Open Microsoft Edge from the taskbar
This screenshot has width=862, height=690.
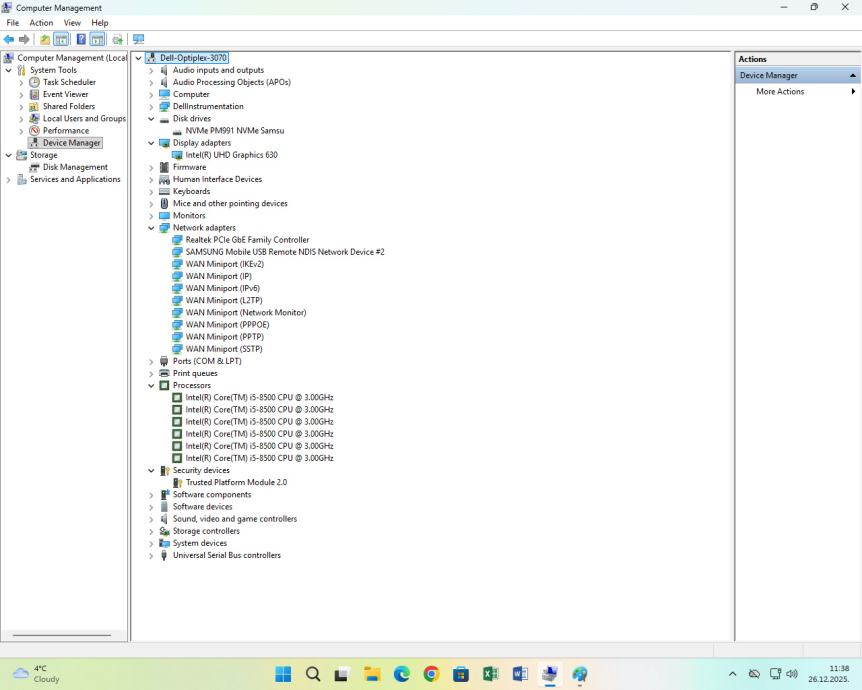[402, 674]
